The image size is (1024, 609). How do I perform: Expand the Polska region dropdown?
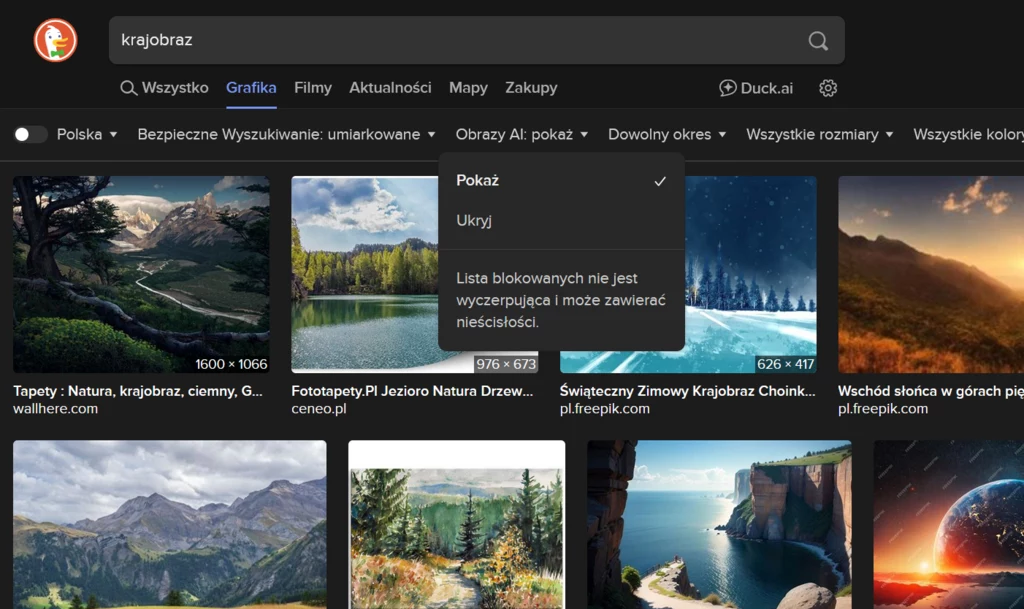tap(87, 134)
